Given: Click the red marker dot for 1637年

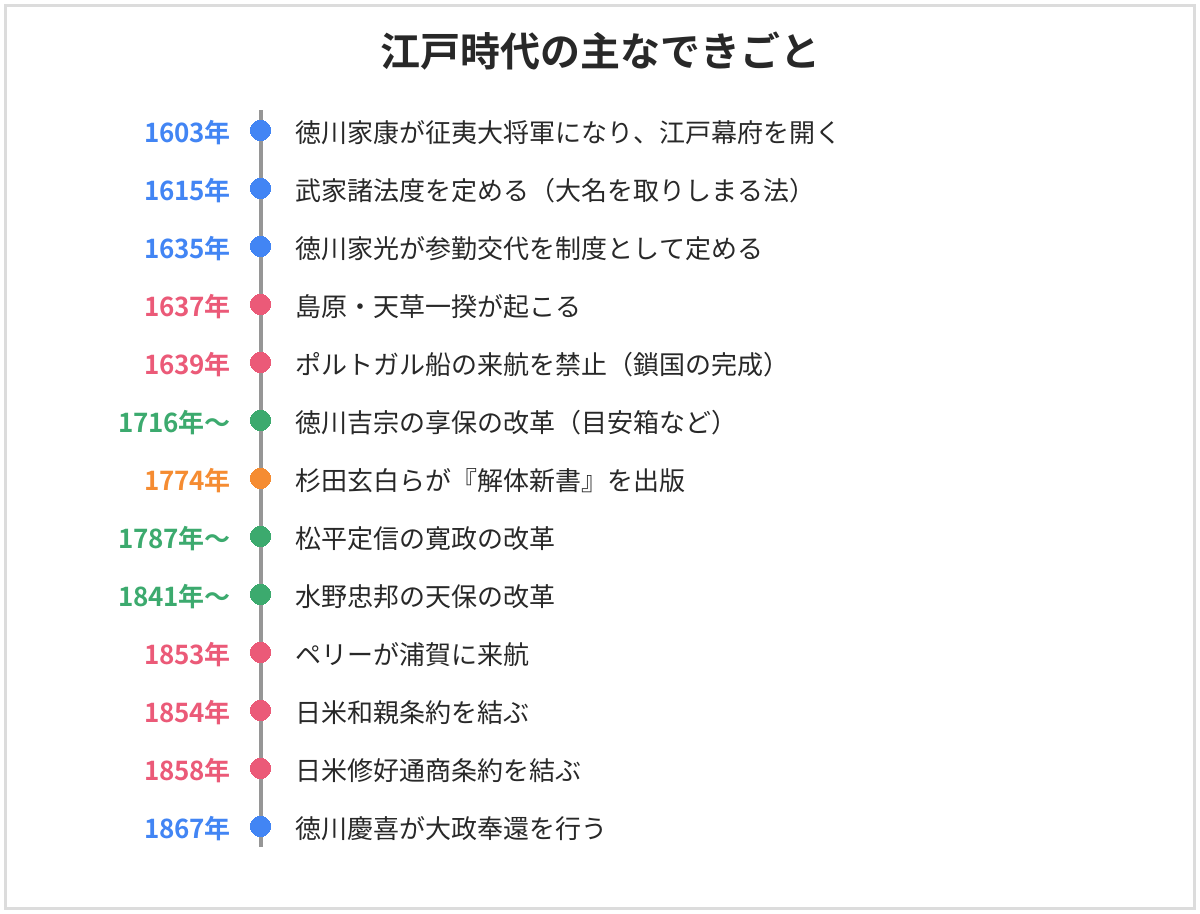Looking at the screenshot, I should [261, 305].
